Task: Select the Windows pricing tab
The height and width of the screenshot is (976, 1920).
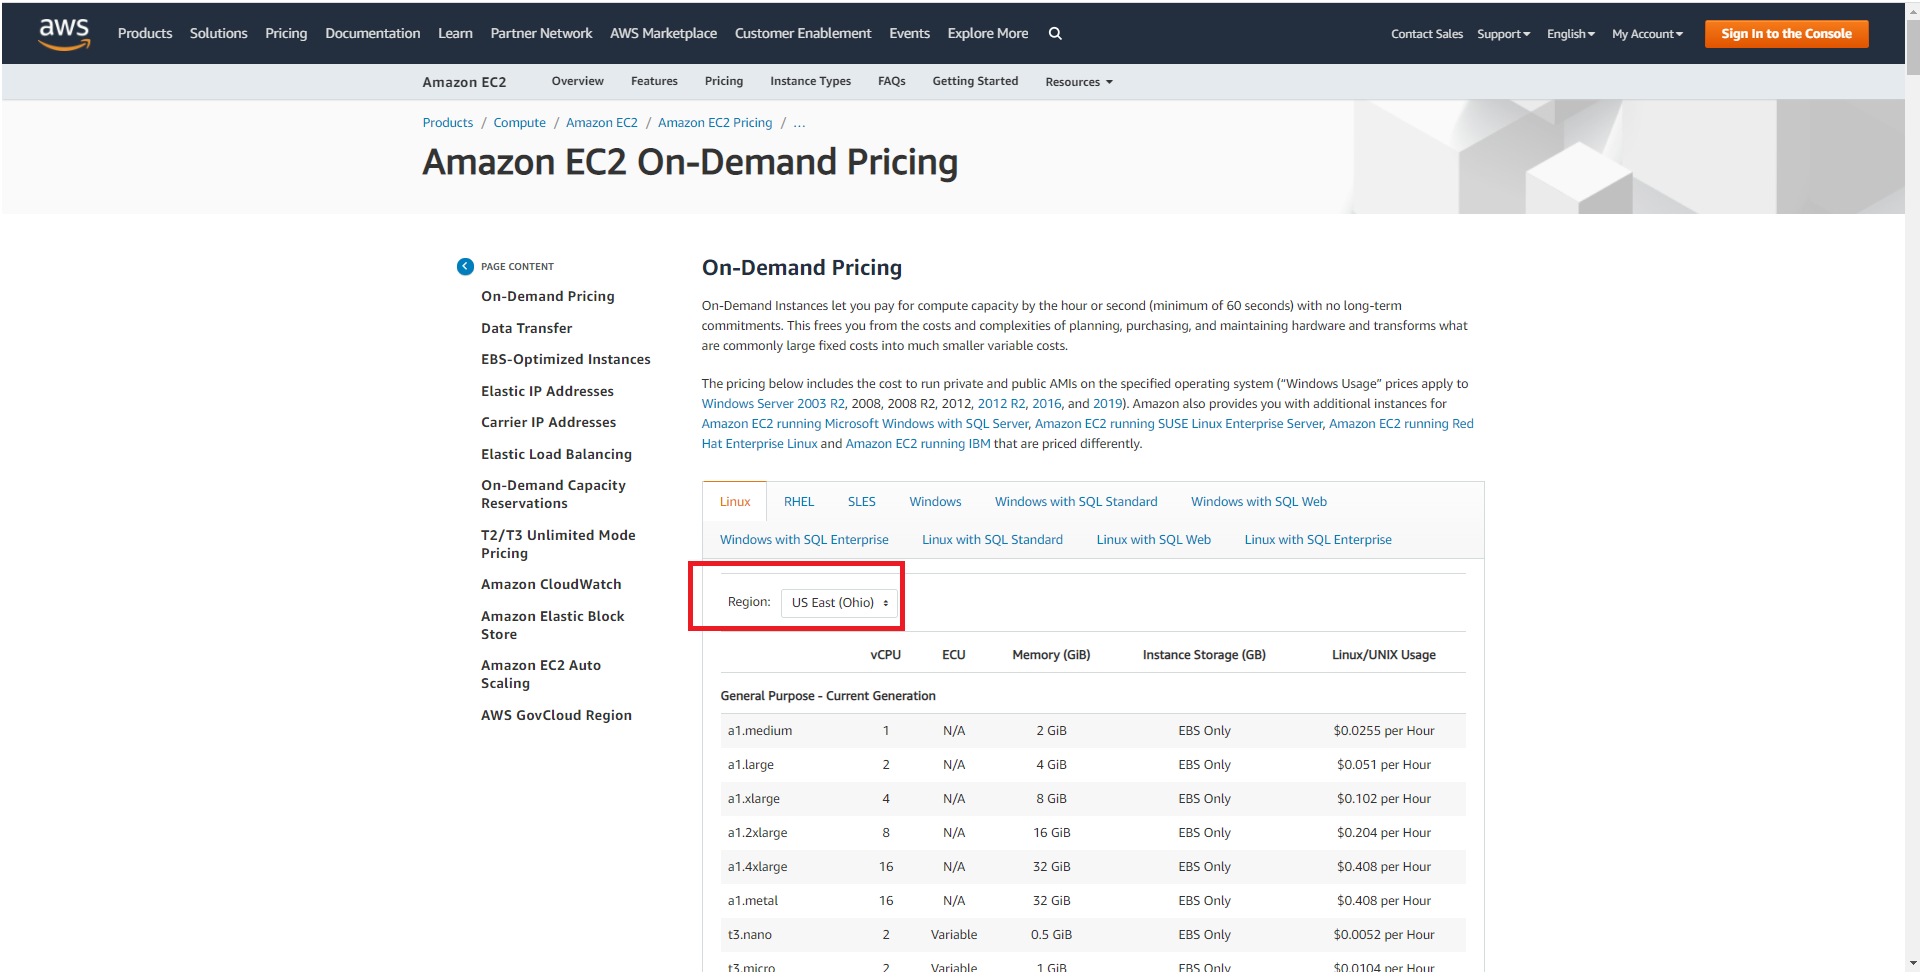Action: pyautogui.click(x=935, y=502)
